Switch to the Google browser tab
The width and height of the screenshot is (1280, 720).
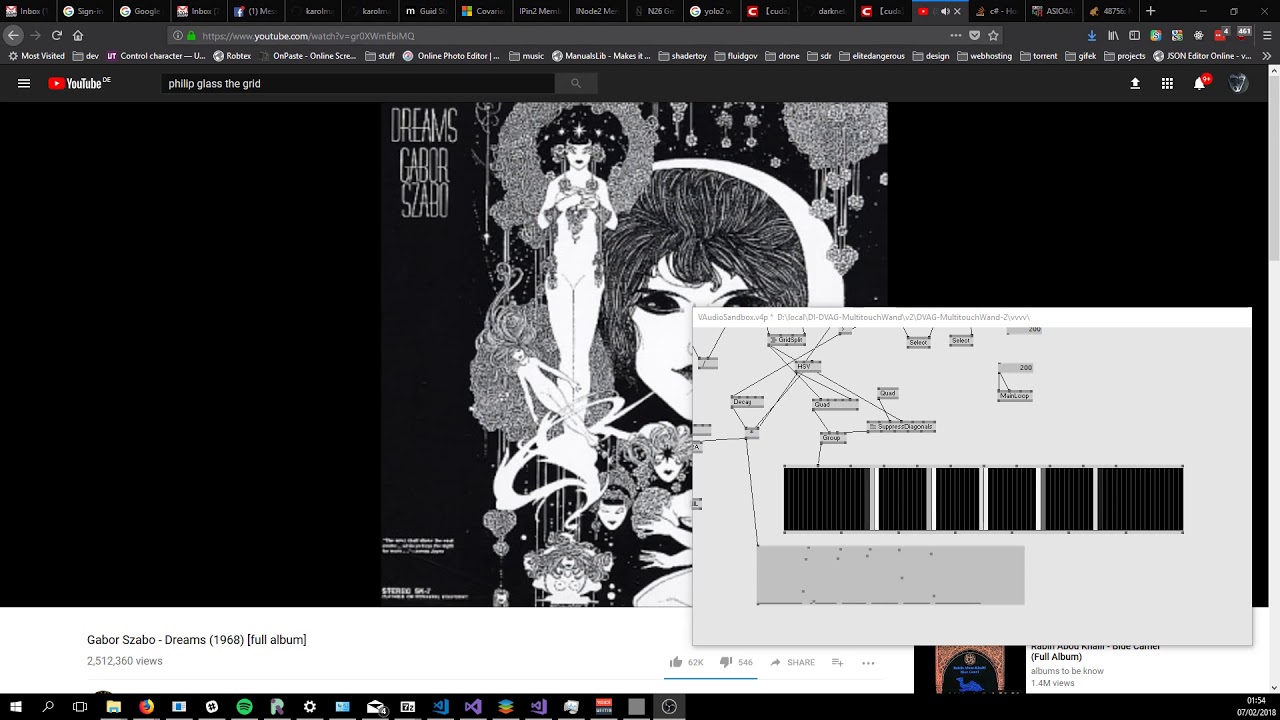coord(140,11)
